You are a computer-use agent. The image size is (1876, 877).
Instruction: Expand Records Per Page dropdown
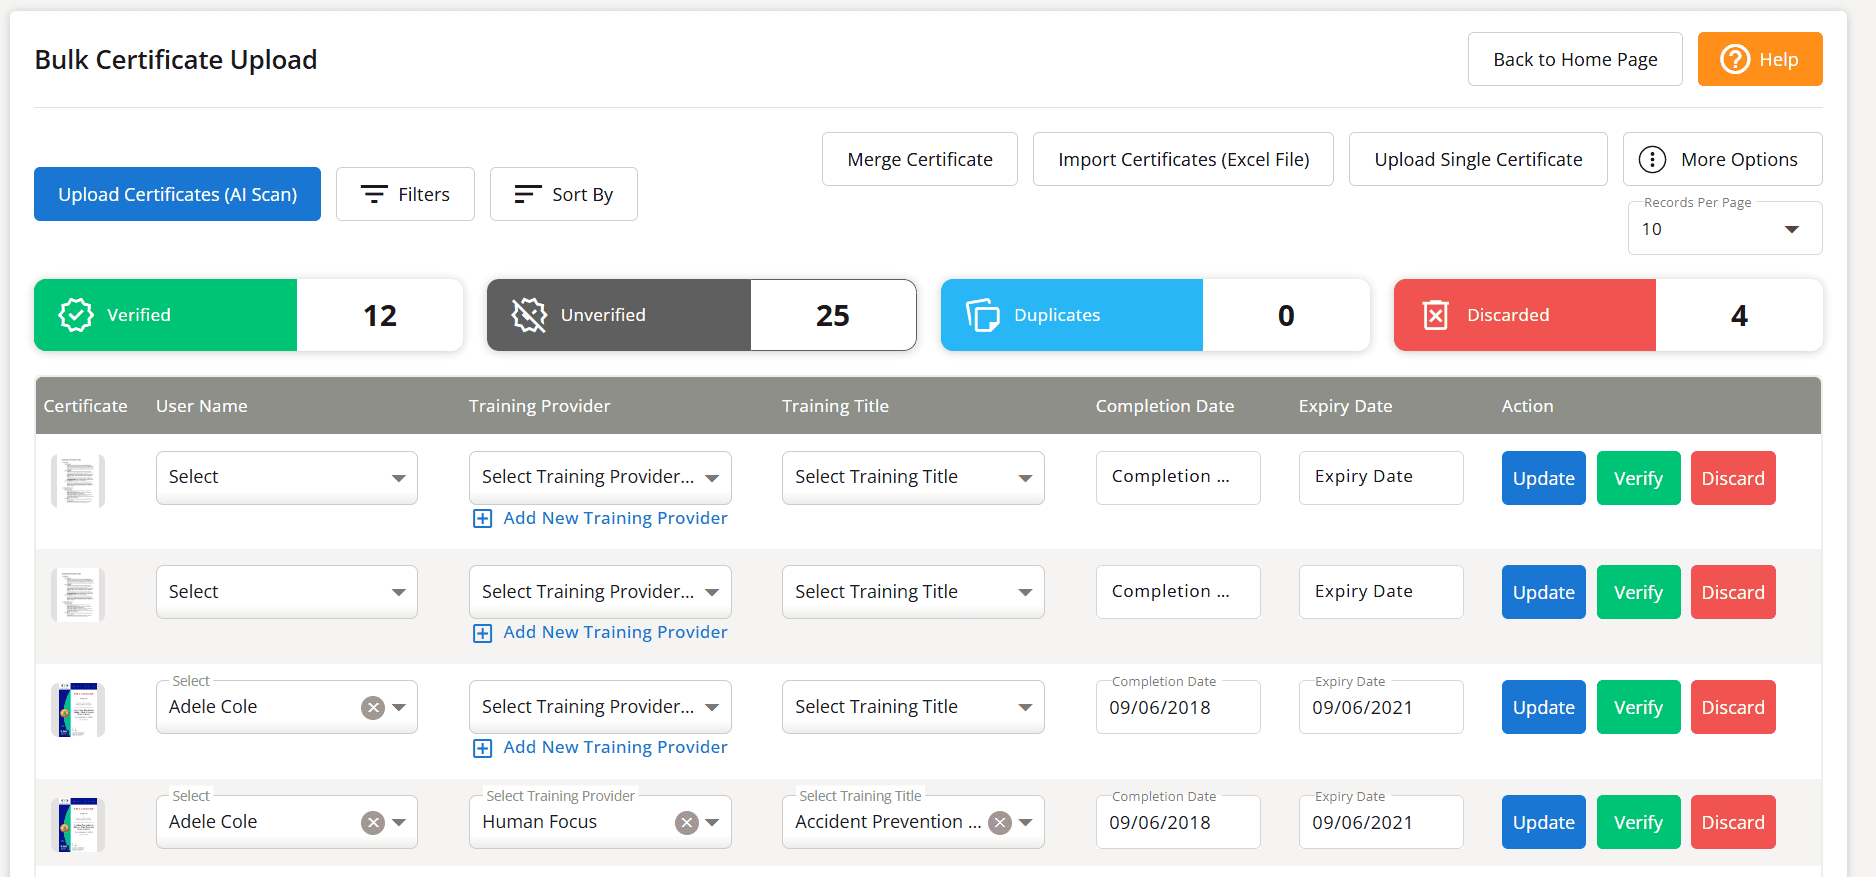click(x=1724, y=229)
